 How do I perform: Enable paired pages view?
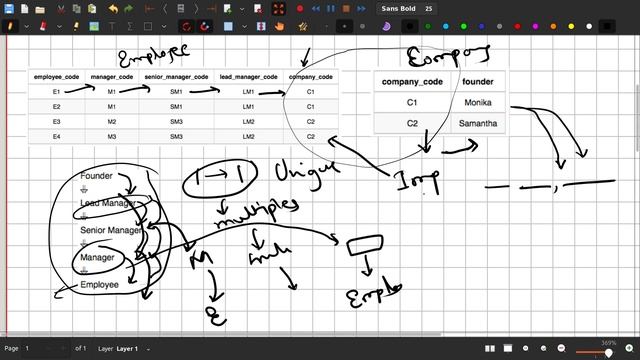pos(490,348)
